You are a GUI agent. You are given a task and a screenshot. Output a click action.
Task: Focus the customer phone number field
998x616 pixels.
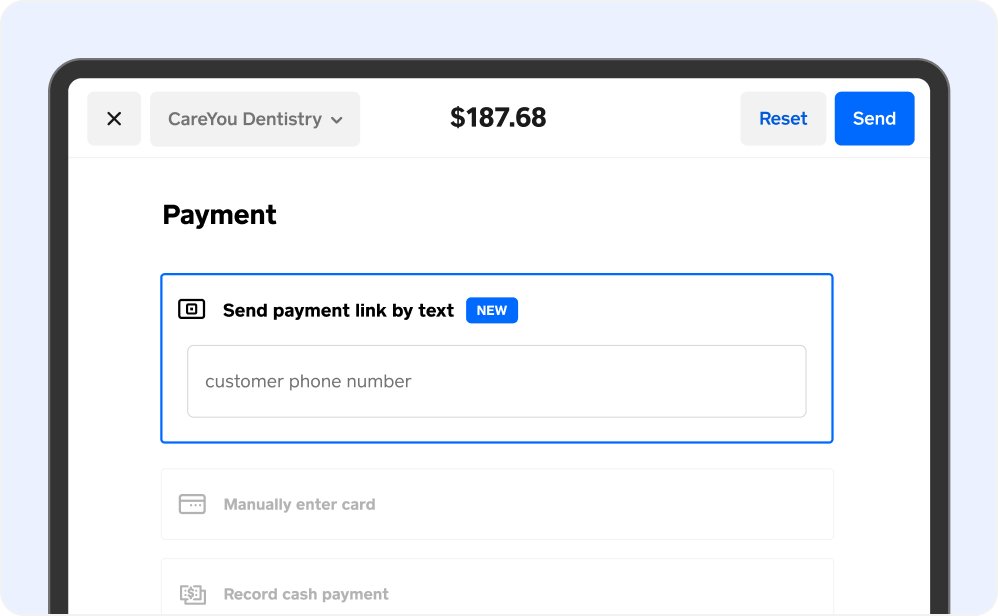tap(496, 381)
